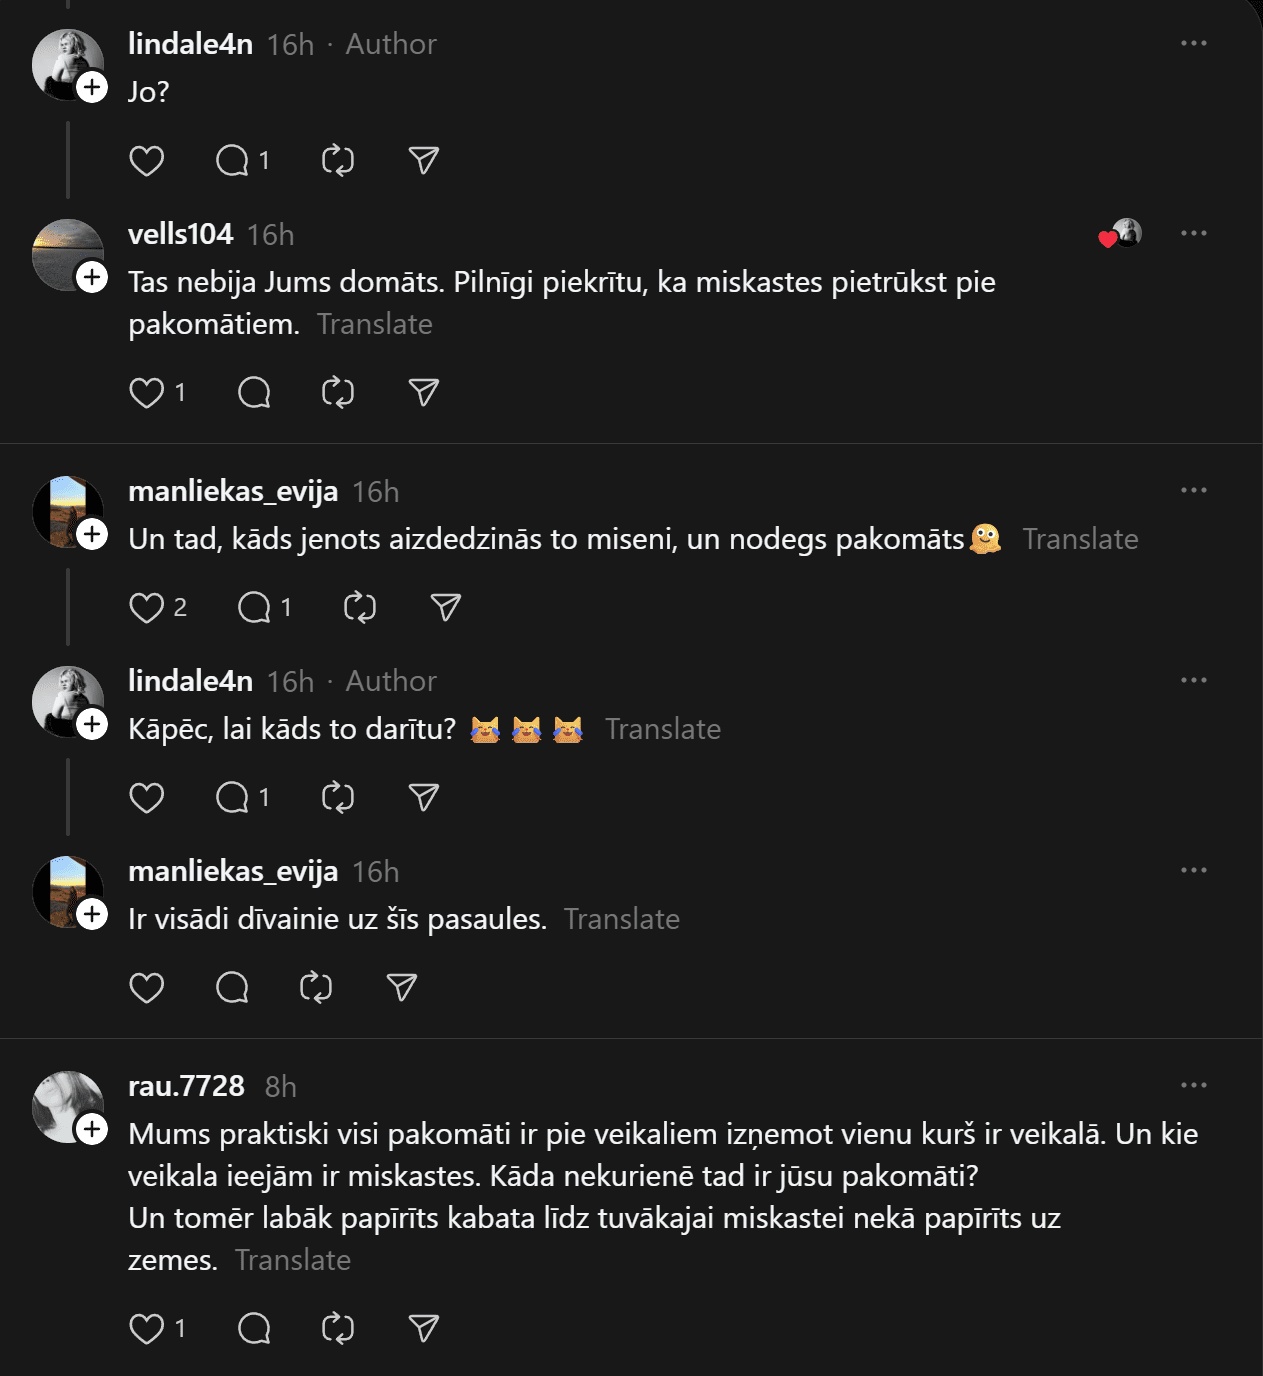Share lindale4n's "Kāpēc, lai kāds" reply
Image resolution: width=1263 pixels, height=1376 pixels.
[x=424, y=798]
